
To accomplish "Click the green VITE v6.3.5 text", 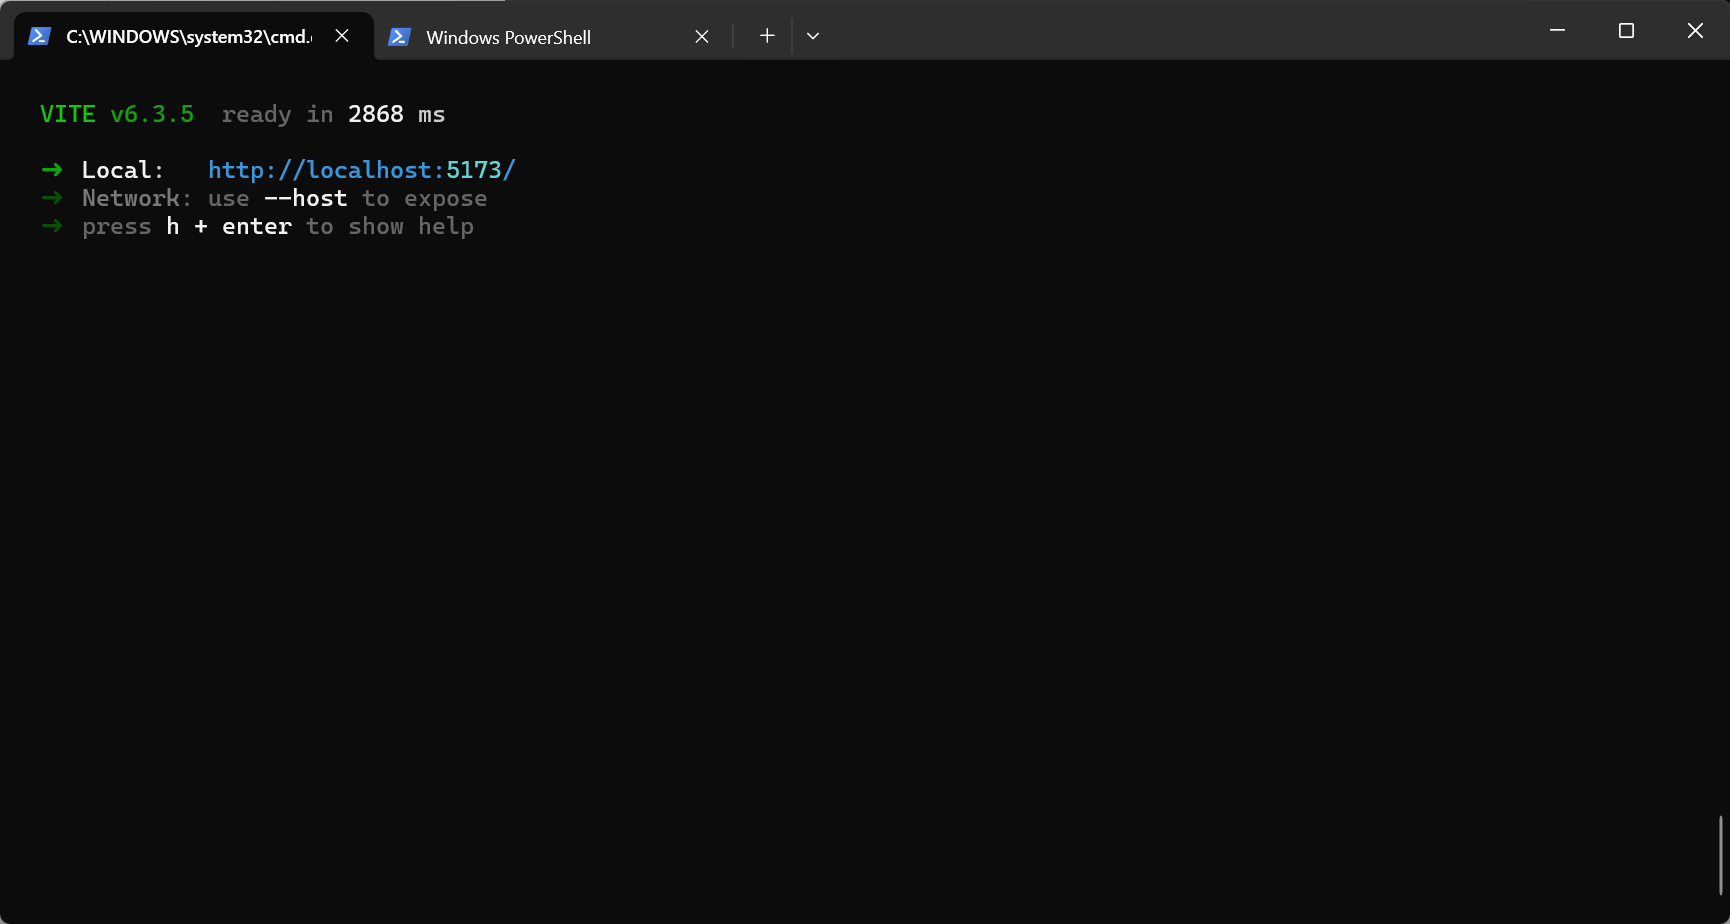I will 117,115.
